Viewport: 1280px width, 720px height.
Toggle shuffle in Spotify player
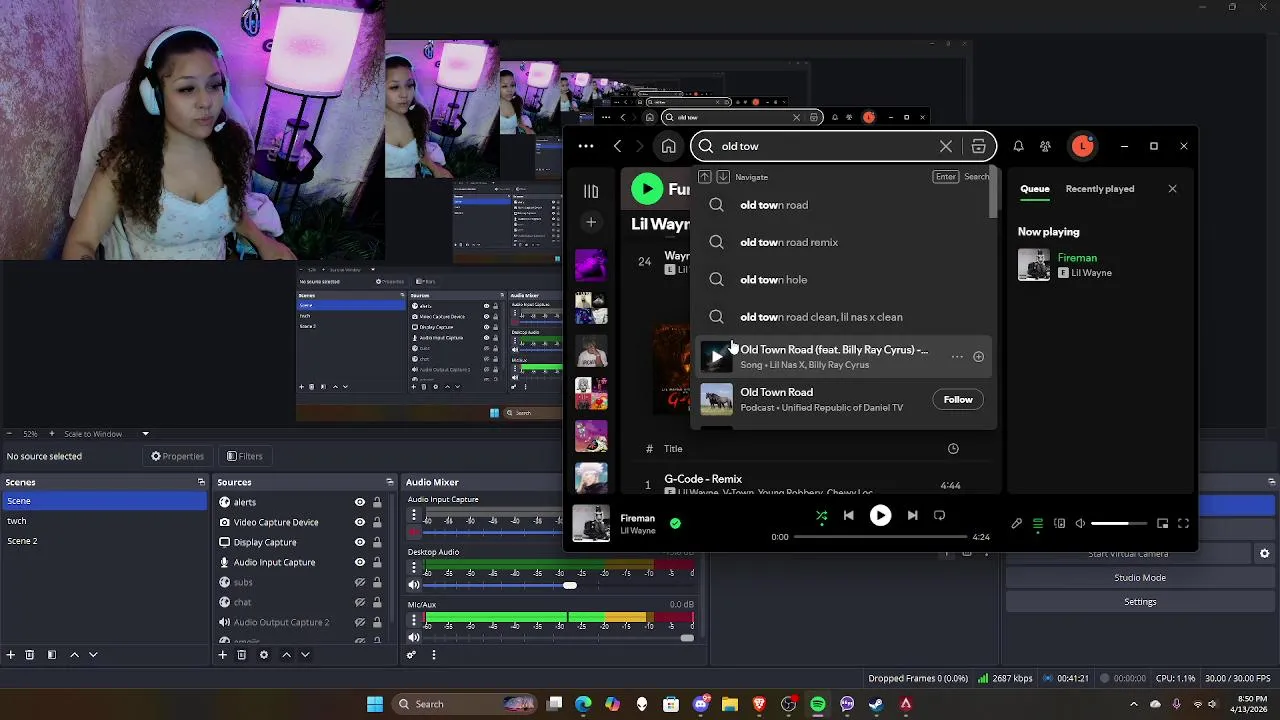point(821,516)
